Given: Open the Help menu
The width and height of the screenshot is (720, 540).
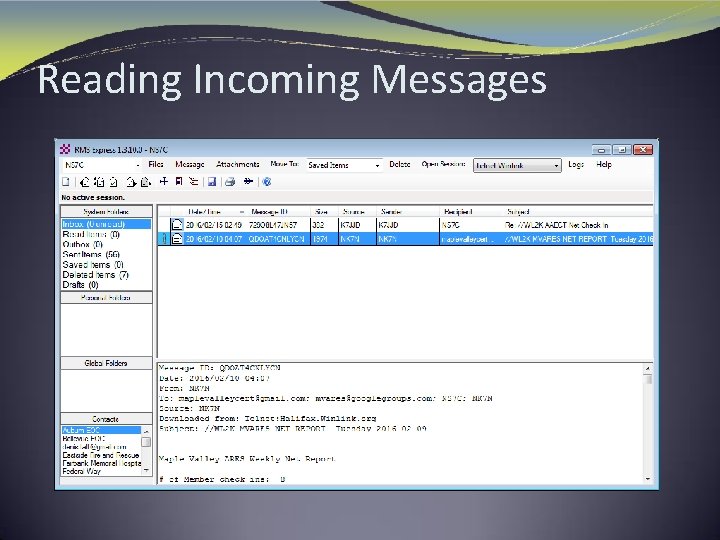Looking at the screenshot, I should 604,164.
